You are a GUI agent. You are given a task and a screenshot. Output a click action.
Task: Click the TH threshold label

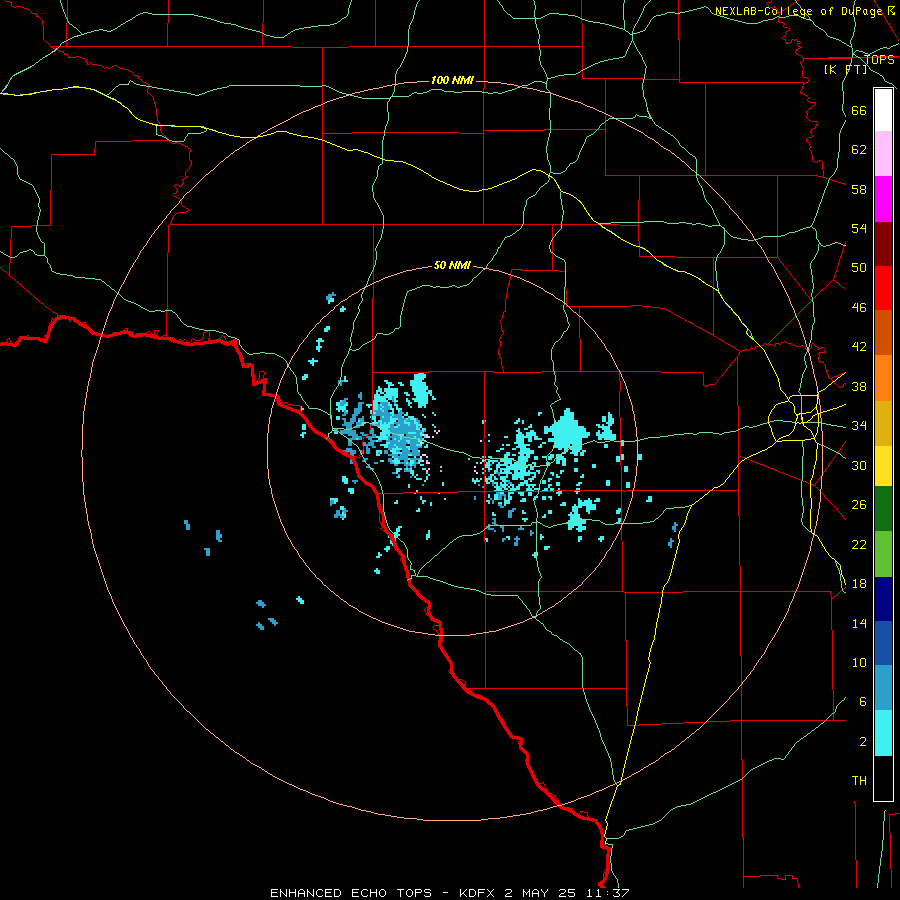point(859,781)
